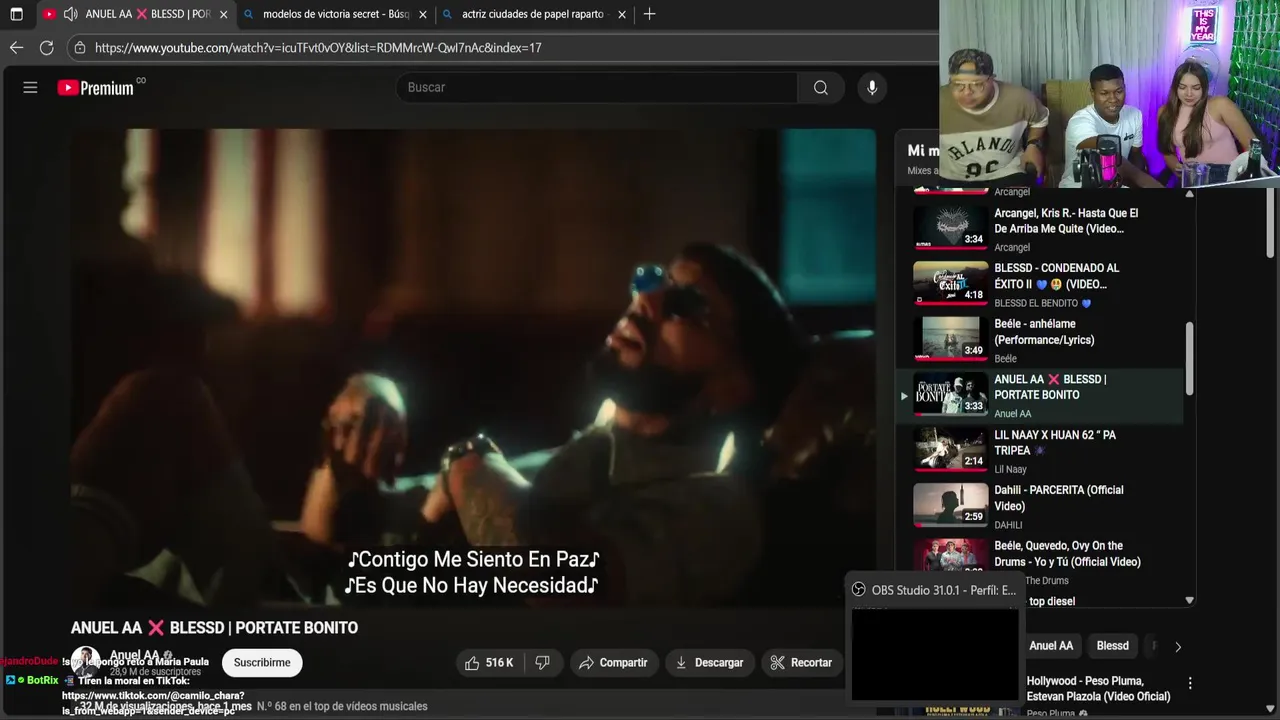This screenshot has width=1280, height=720.
Task: Click OBS Studio icon in preview title
Action: pos(858,590)
